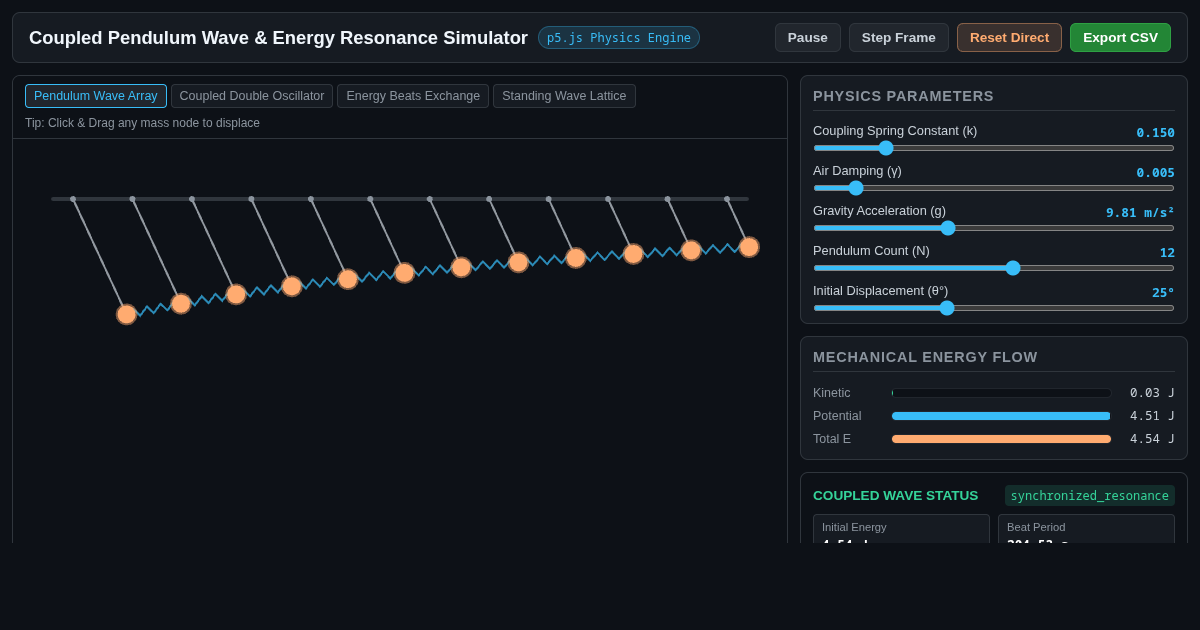The image size is (1200, 630).
Task: Adjust the Air Damping slider
Action: click(x=994, y=188)
